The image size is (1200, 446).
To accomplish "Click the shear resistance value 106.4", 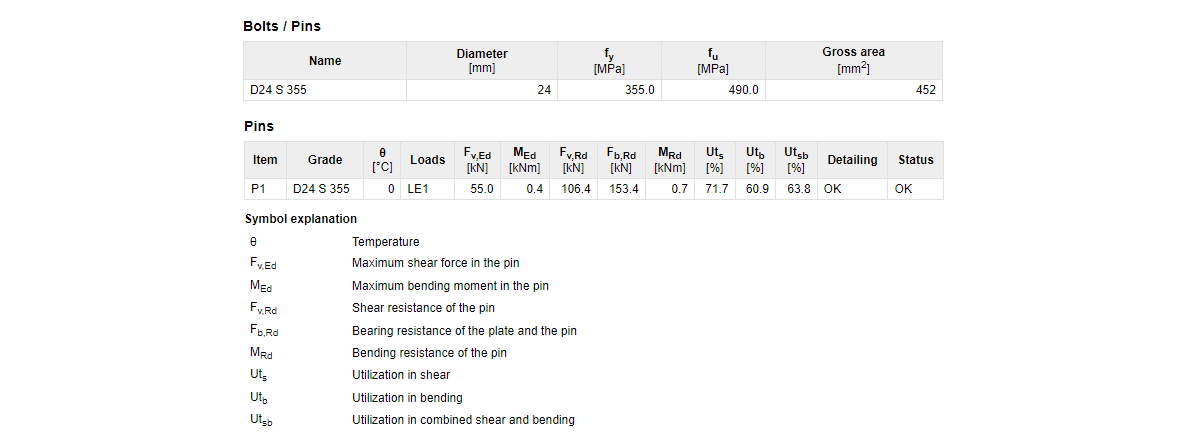I will [575, 189].
